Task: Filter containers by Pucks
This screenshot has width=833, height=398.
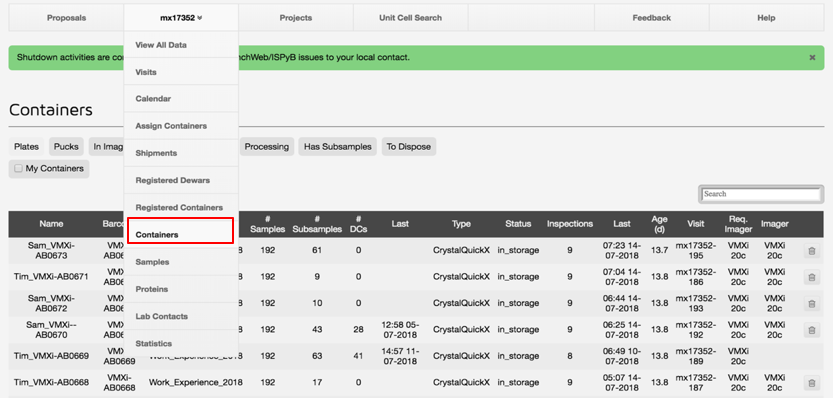Action: tap(66, 147)
